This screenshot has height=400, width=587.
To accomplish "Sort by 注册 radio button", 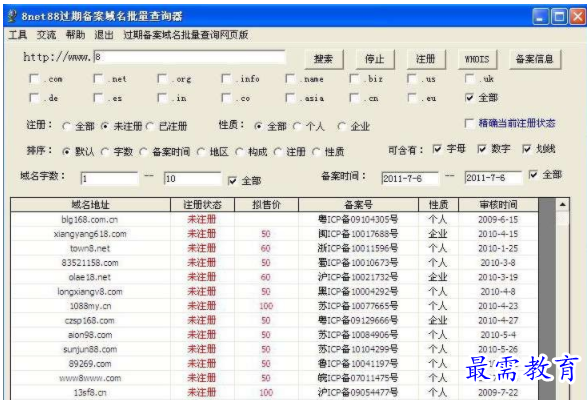I will coord(278,152).
